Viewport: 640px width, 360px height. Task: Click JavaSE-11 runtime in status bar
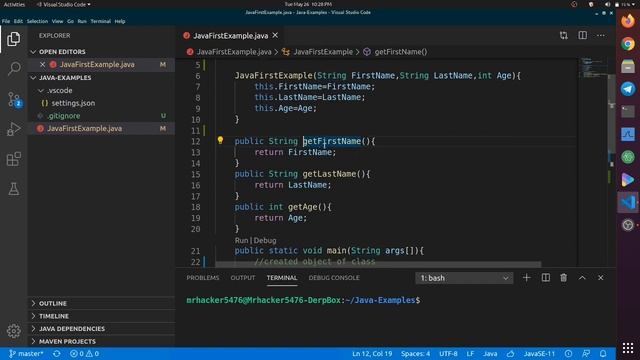[x=539, y=353]
